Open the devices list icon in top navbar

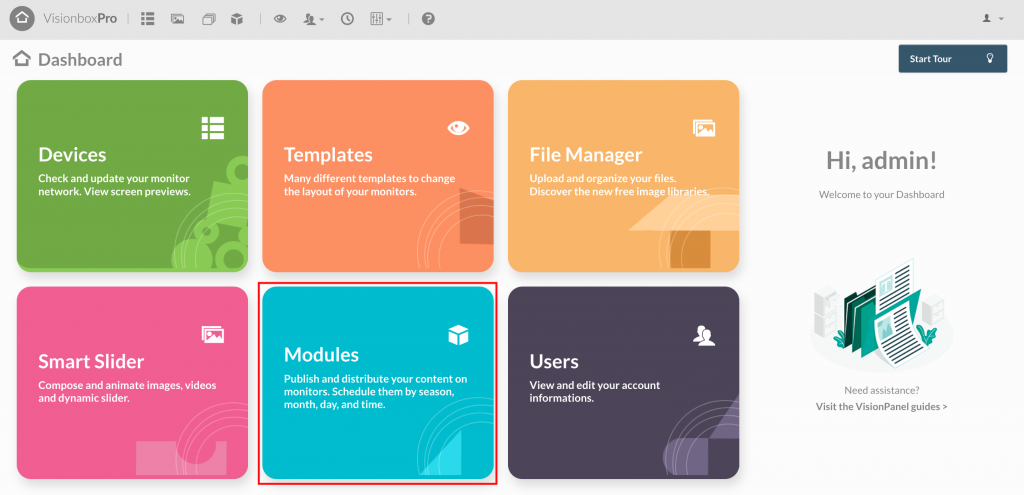tap(148, 19)
